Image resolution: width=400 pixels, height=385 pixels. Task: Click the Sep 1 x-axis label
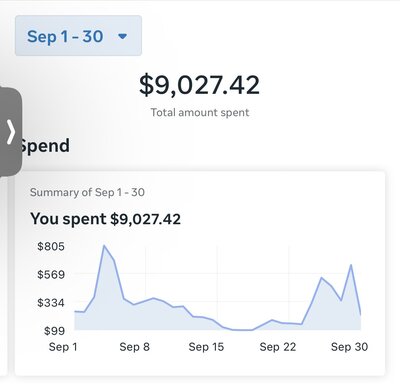63,347
